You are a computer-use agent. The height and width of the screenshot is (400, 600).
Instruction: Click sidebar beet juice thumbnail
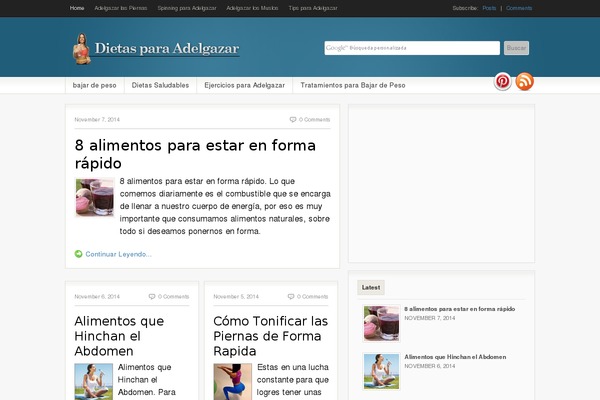pyautogui.click(x=382, y=323)
